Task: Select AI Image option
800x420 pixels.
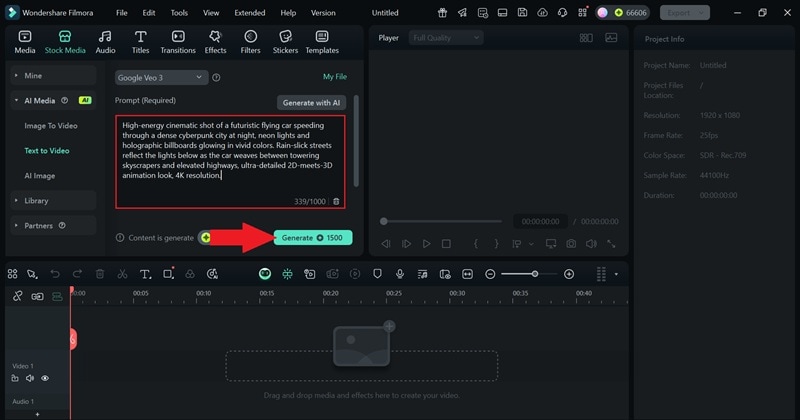Action: coord(40,176)
